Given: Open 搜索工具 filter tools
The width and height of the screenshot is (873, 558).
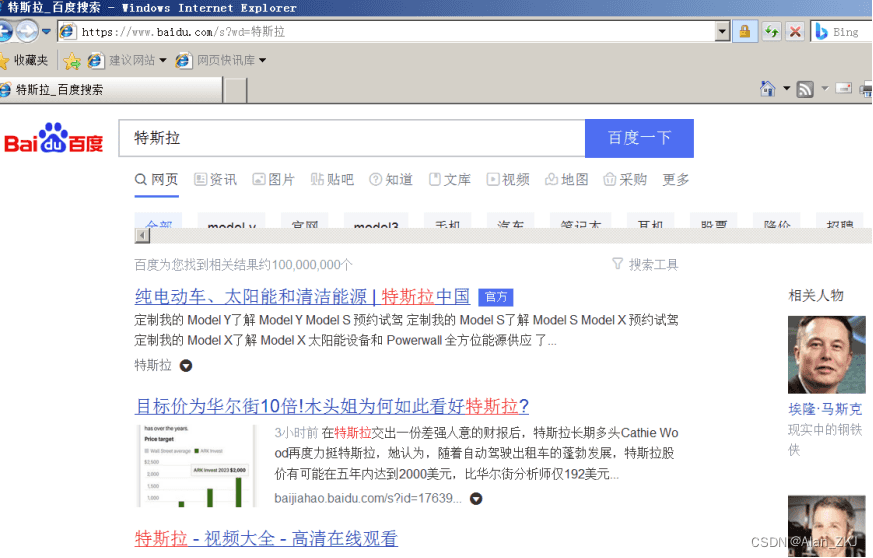Looking at the screenshot, I should [x=645, y=265].
